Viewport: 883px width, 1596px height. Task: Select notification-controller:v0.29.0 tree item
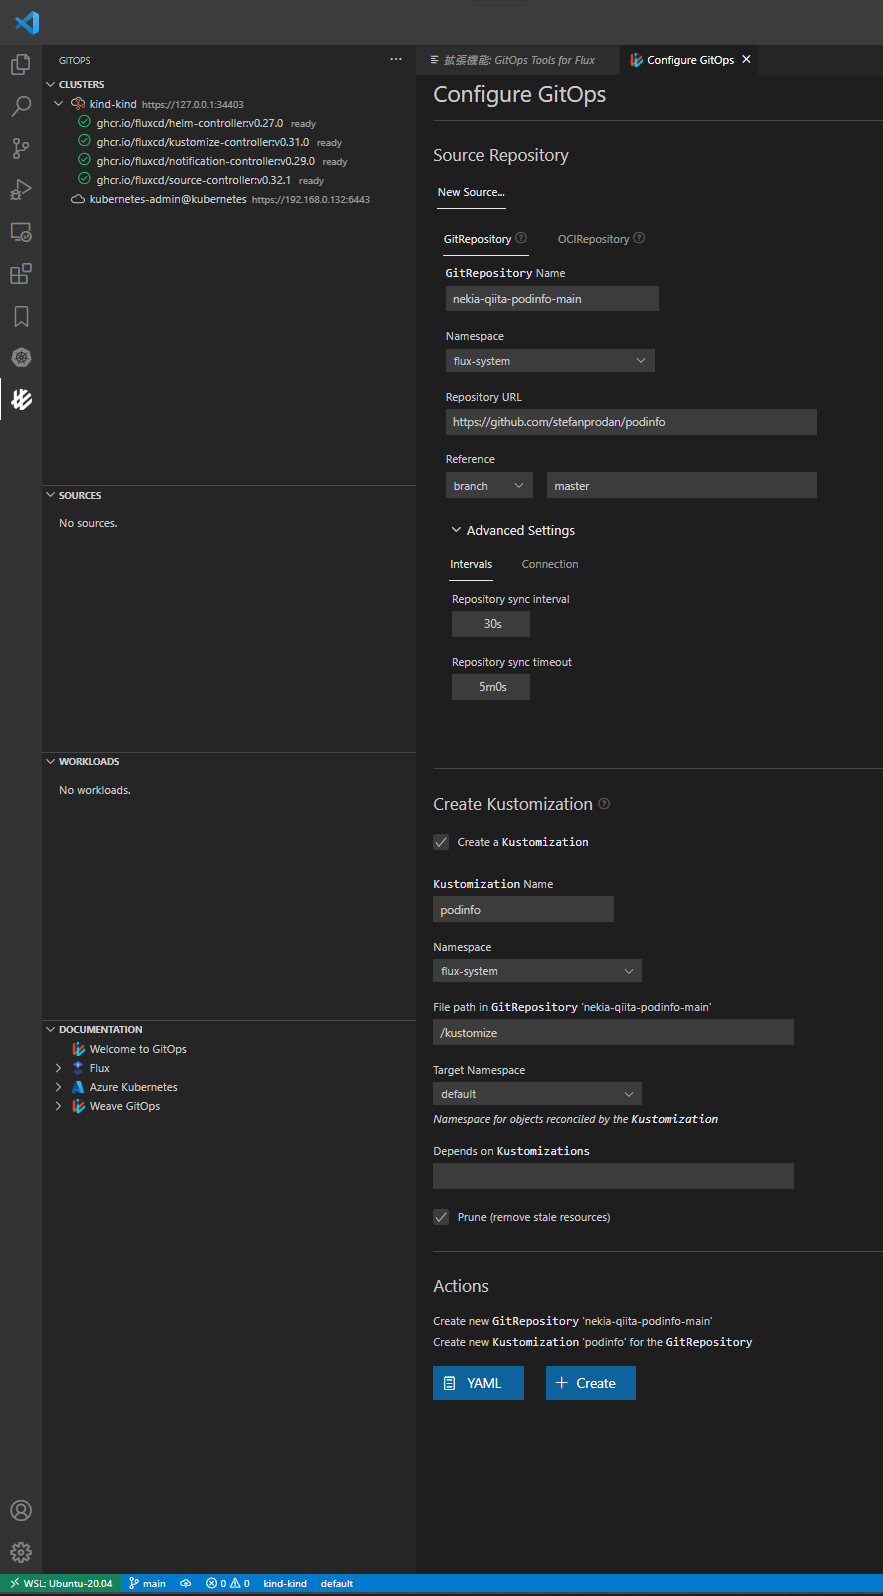click(x=206, y=161)
